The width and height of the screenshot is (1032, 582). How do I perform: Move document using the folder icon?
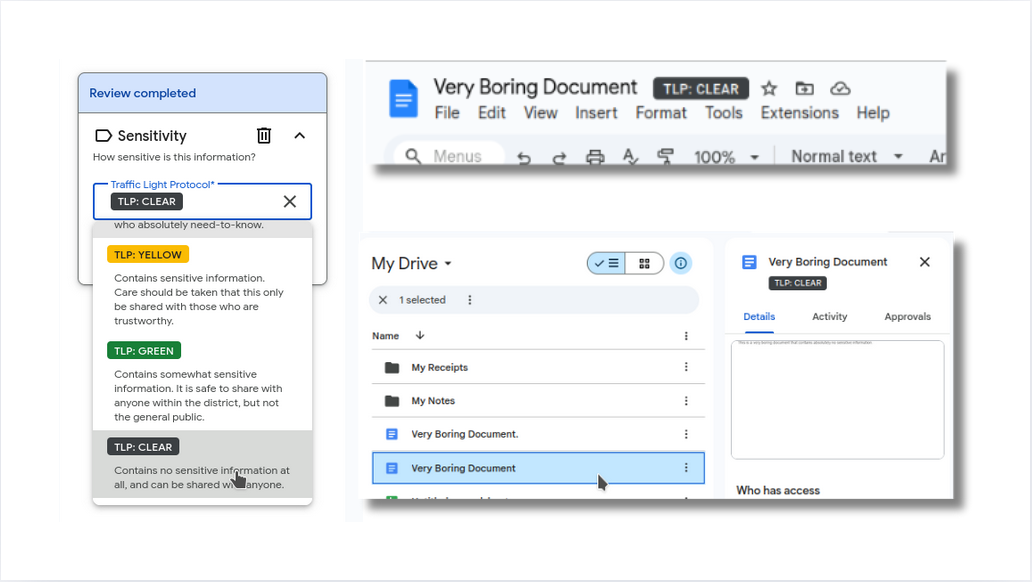click(x=804, y=88)
